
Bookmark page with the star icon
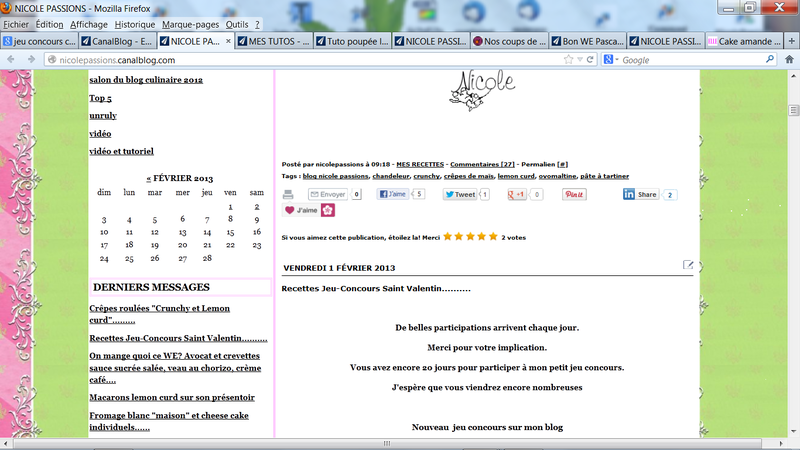[568, 60]
